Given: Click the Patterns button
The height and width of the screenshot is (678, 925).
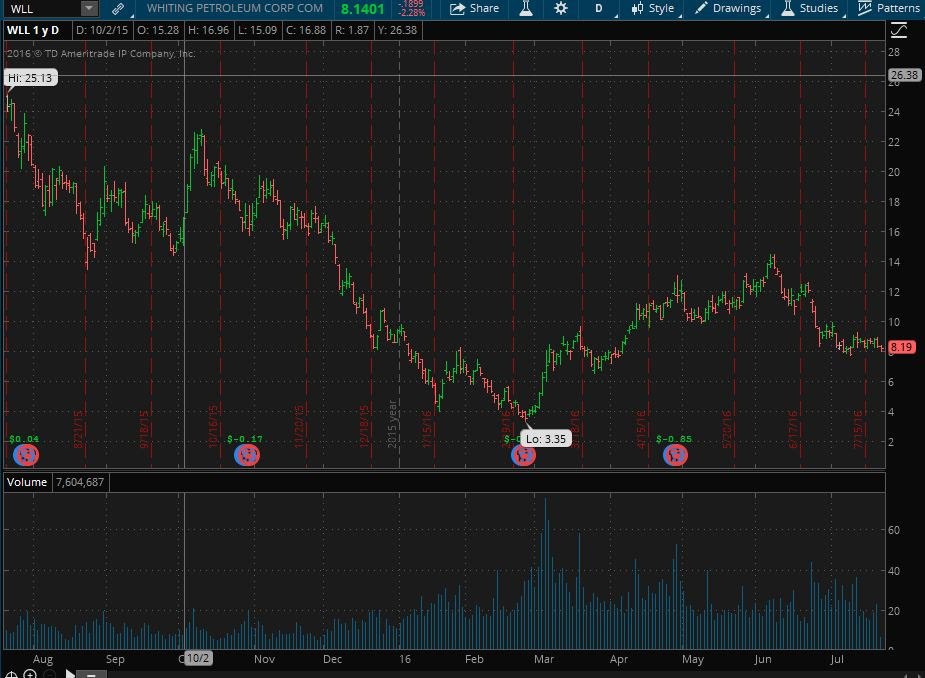Looking at the screenshot, I should [888, 8].
